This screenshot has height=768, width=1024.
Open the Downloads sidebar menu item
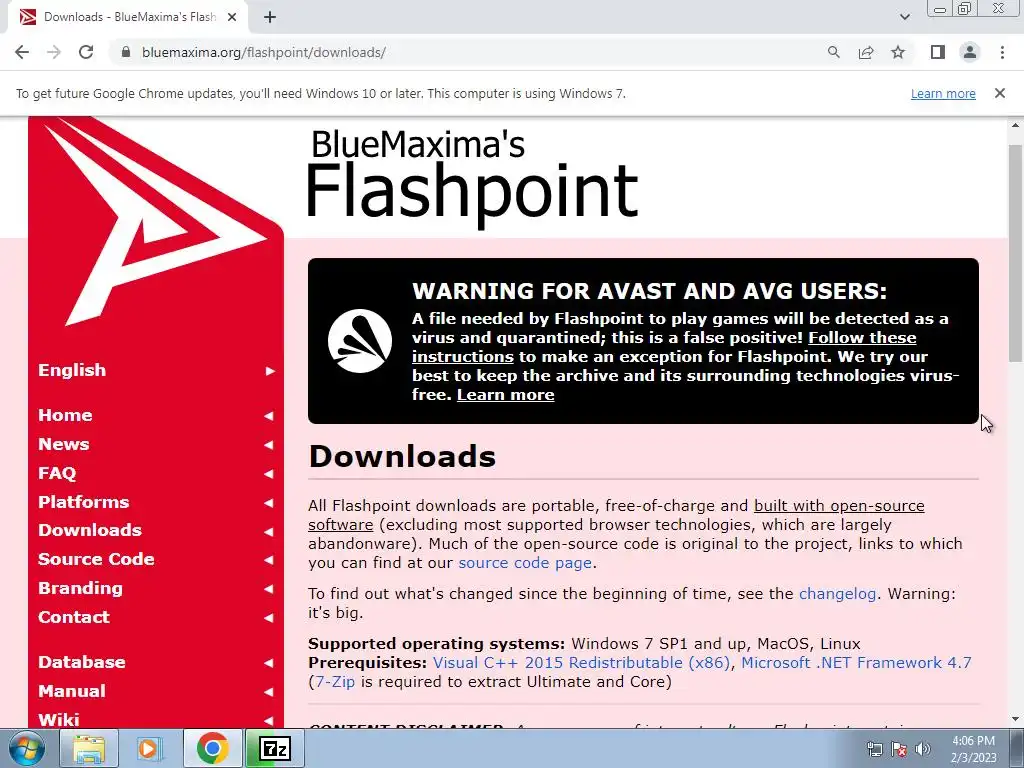(90, 530)
